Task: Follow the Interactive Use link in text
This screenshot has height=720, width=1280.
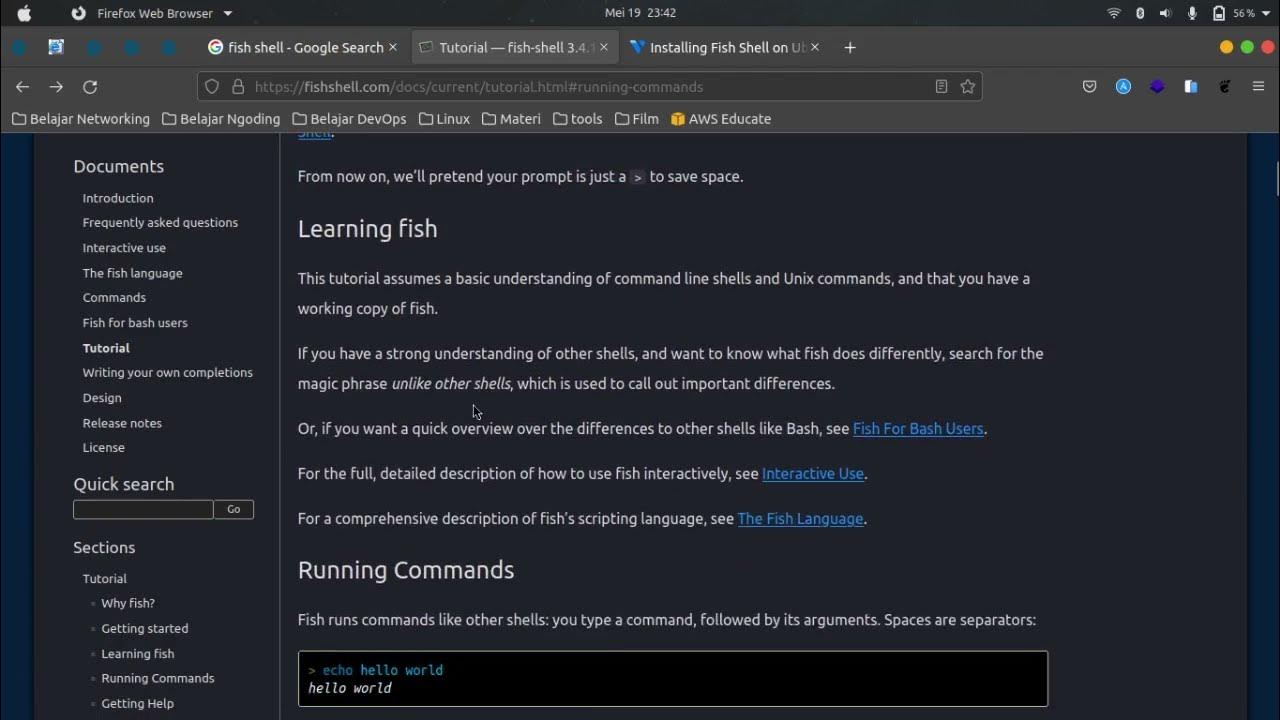Action: click(x=813, y=474)
